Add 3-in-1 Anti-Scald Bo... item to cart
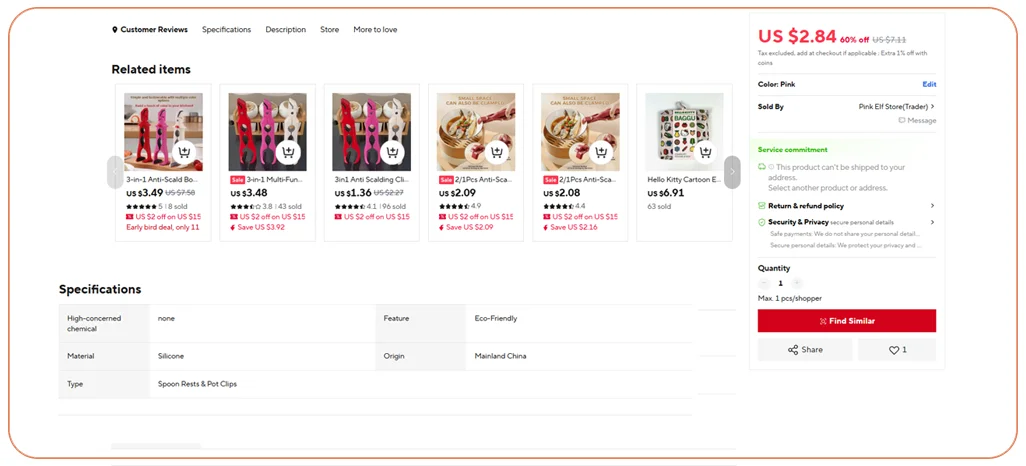 click(x=184, y=152)
